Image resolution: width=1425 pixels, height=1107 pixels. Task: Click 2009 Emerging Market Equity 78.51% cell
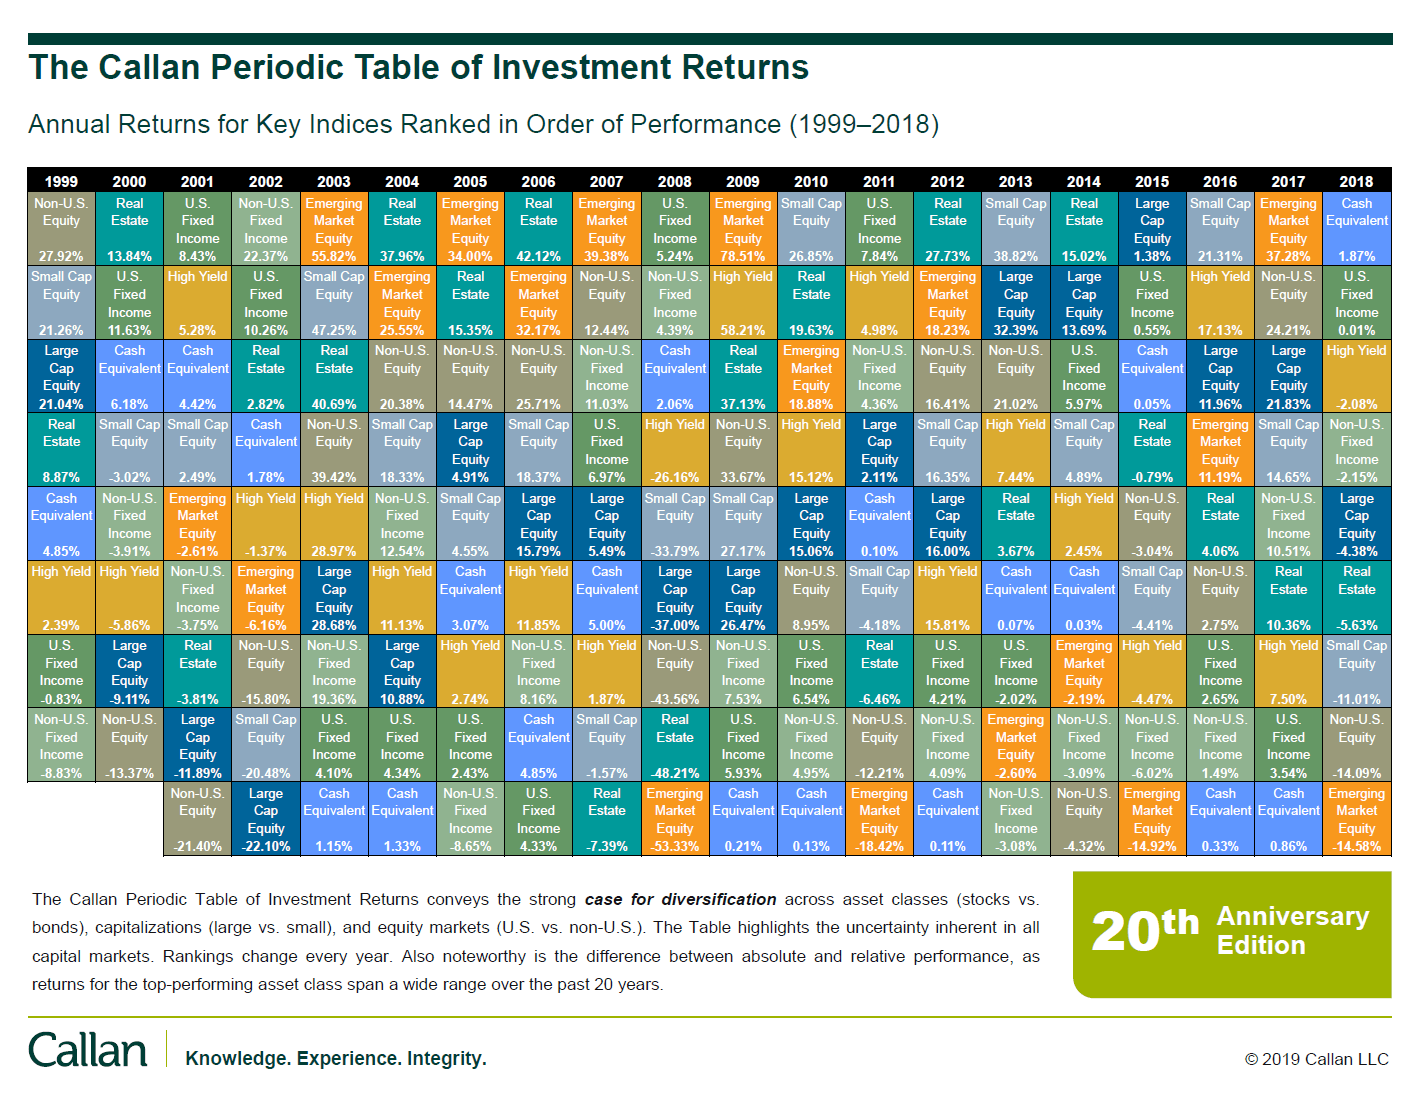point(743,229)
